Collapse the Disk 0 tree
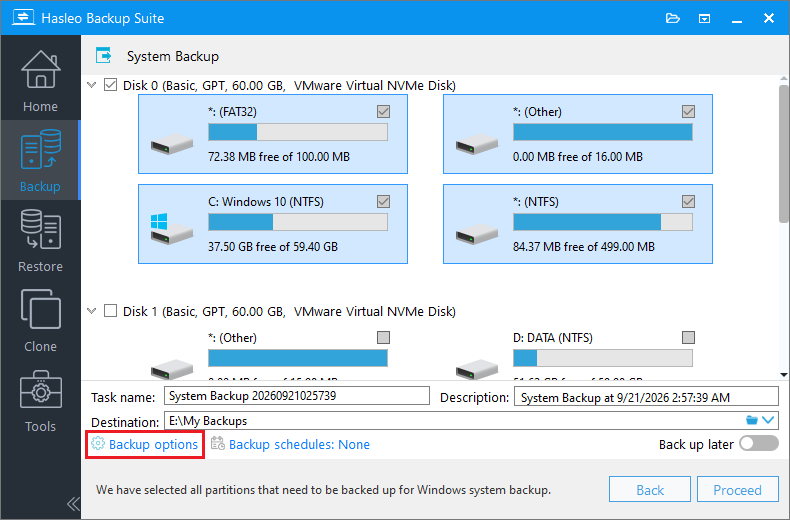Screen dimensions: 790x520 tap(92, 85)
